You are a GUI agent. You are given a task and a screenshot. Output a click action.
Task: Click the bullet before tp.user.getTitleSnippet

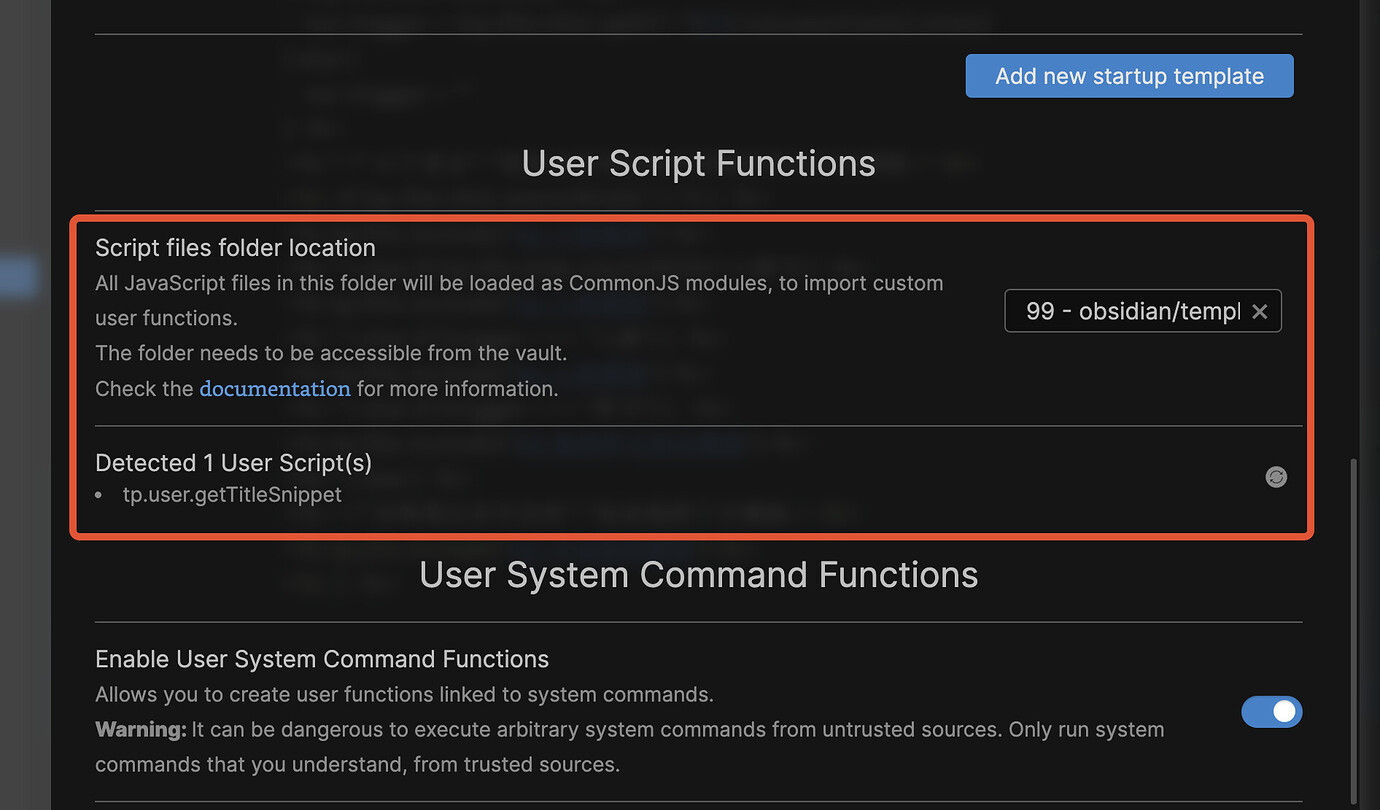coord(101,495)
